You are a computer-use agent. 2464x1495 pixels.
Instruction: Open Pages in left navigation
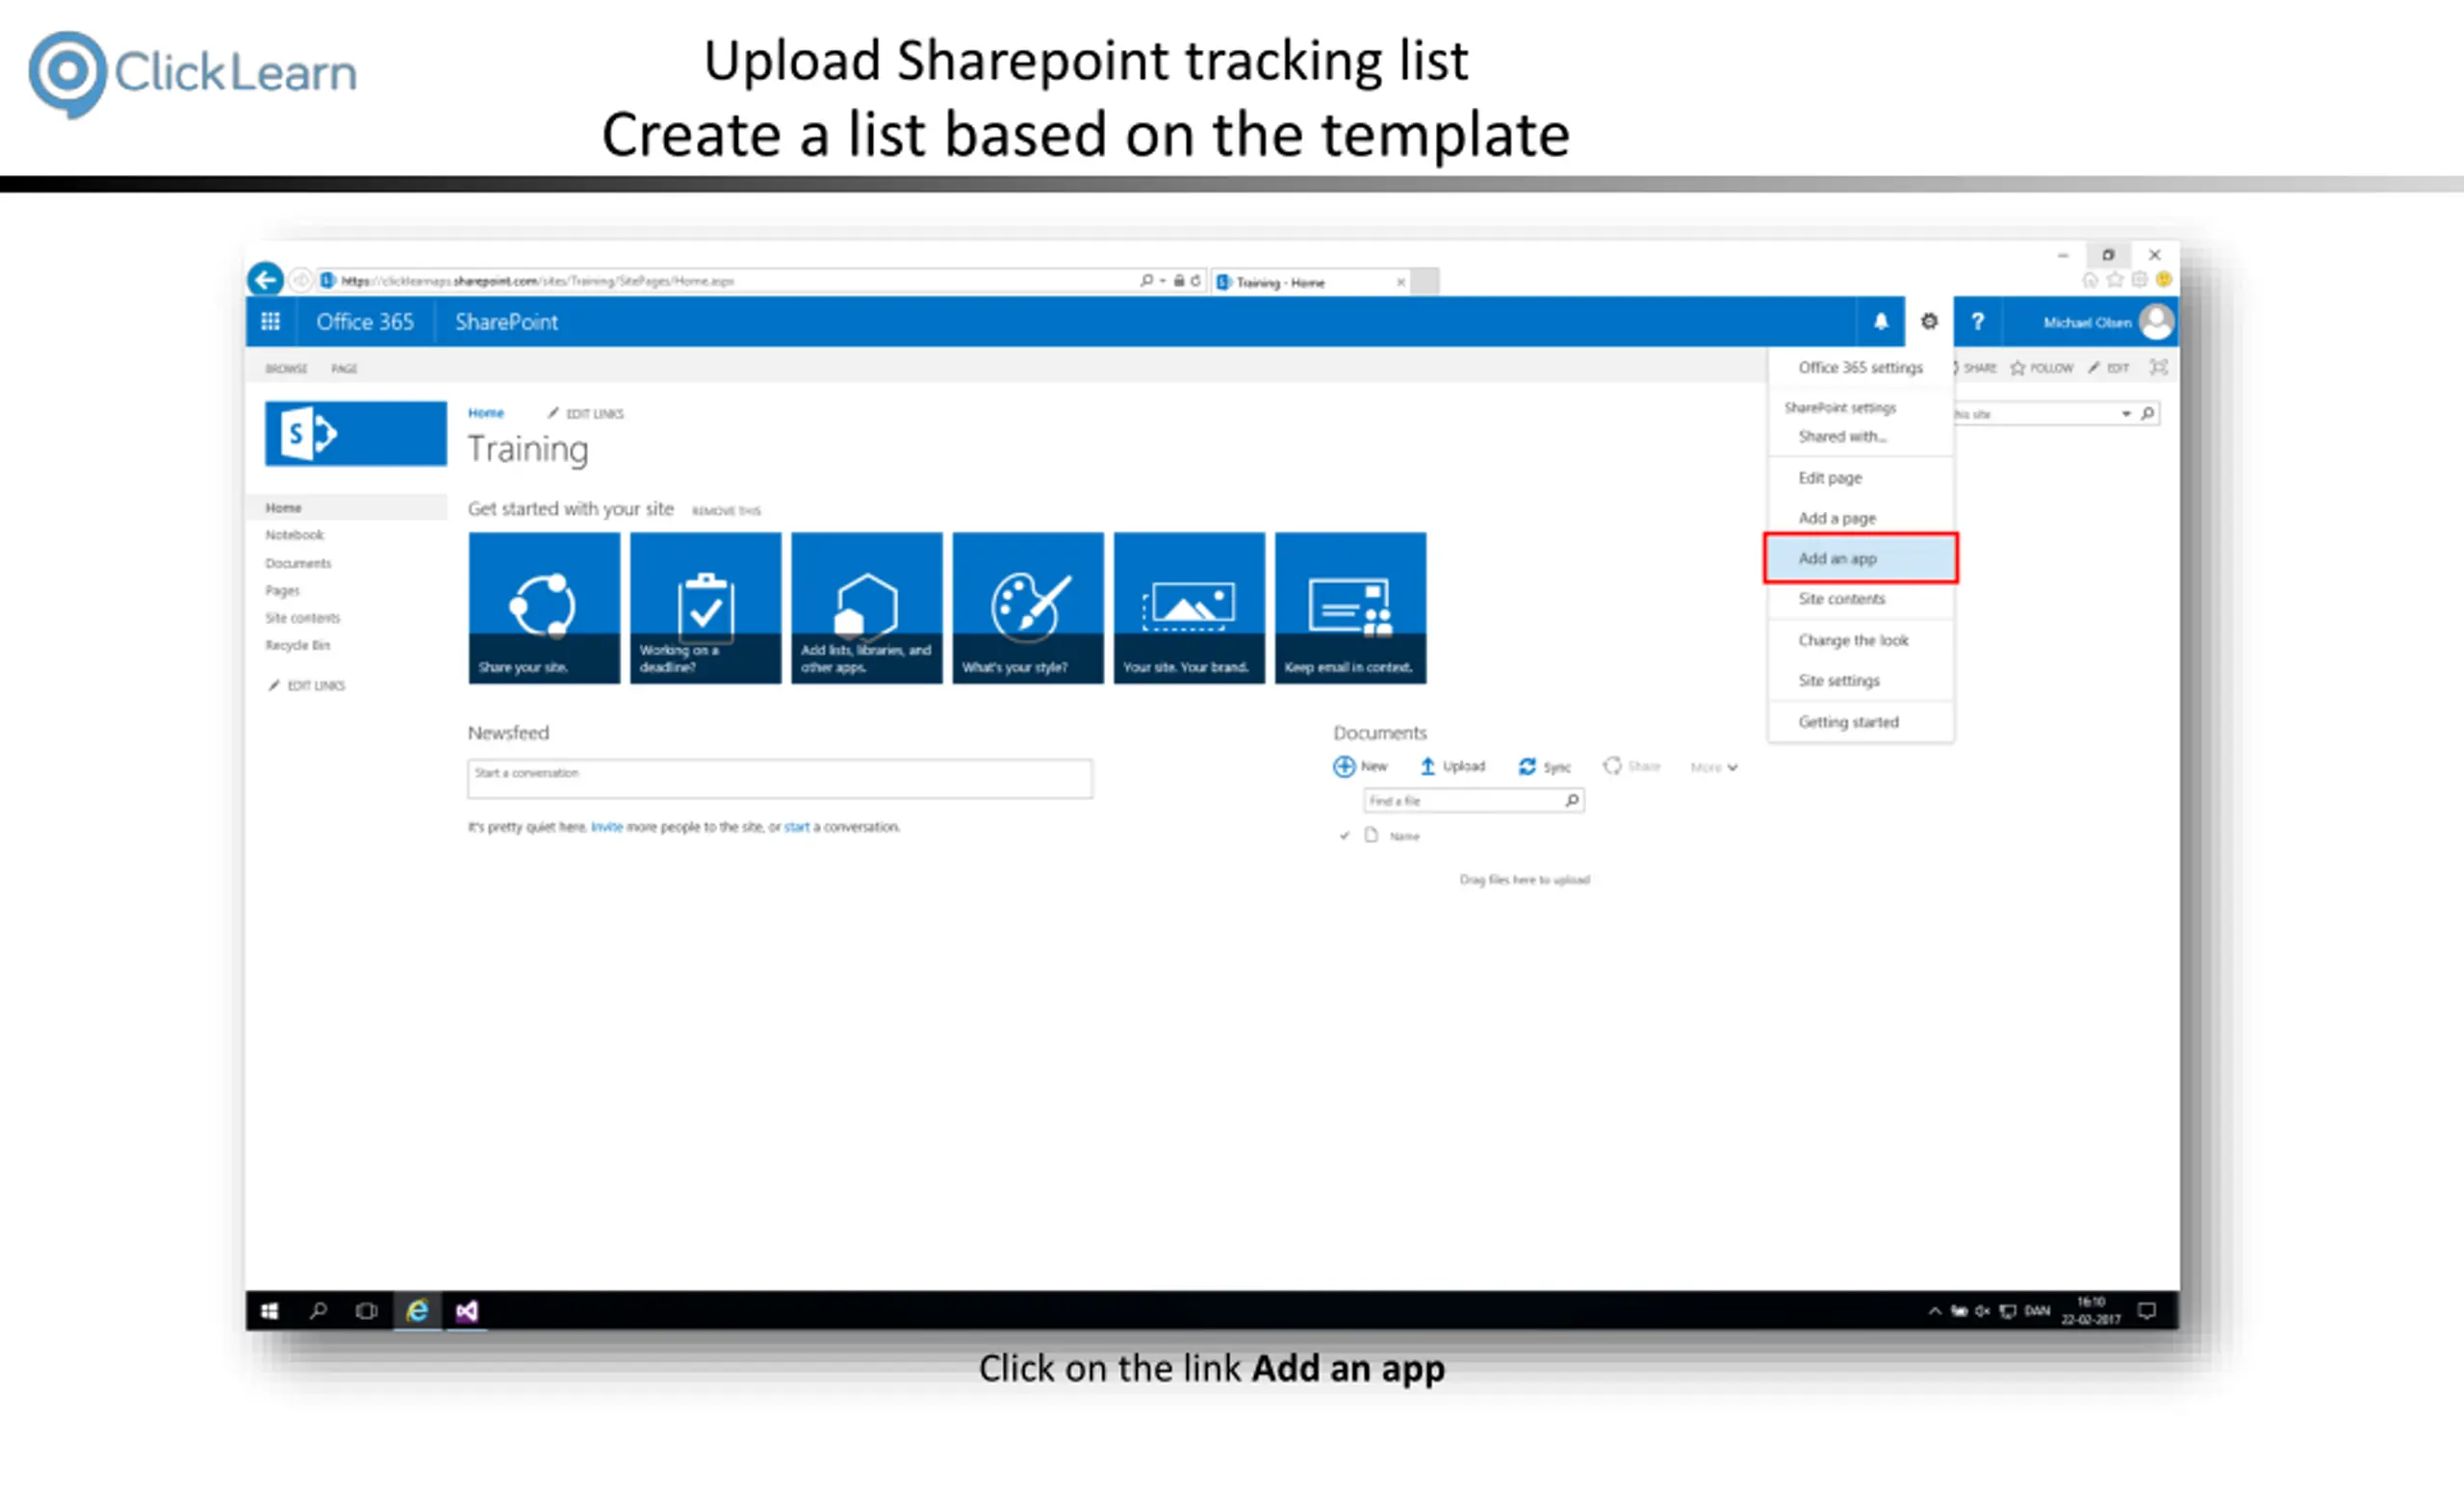tap(282, 591)
